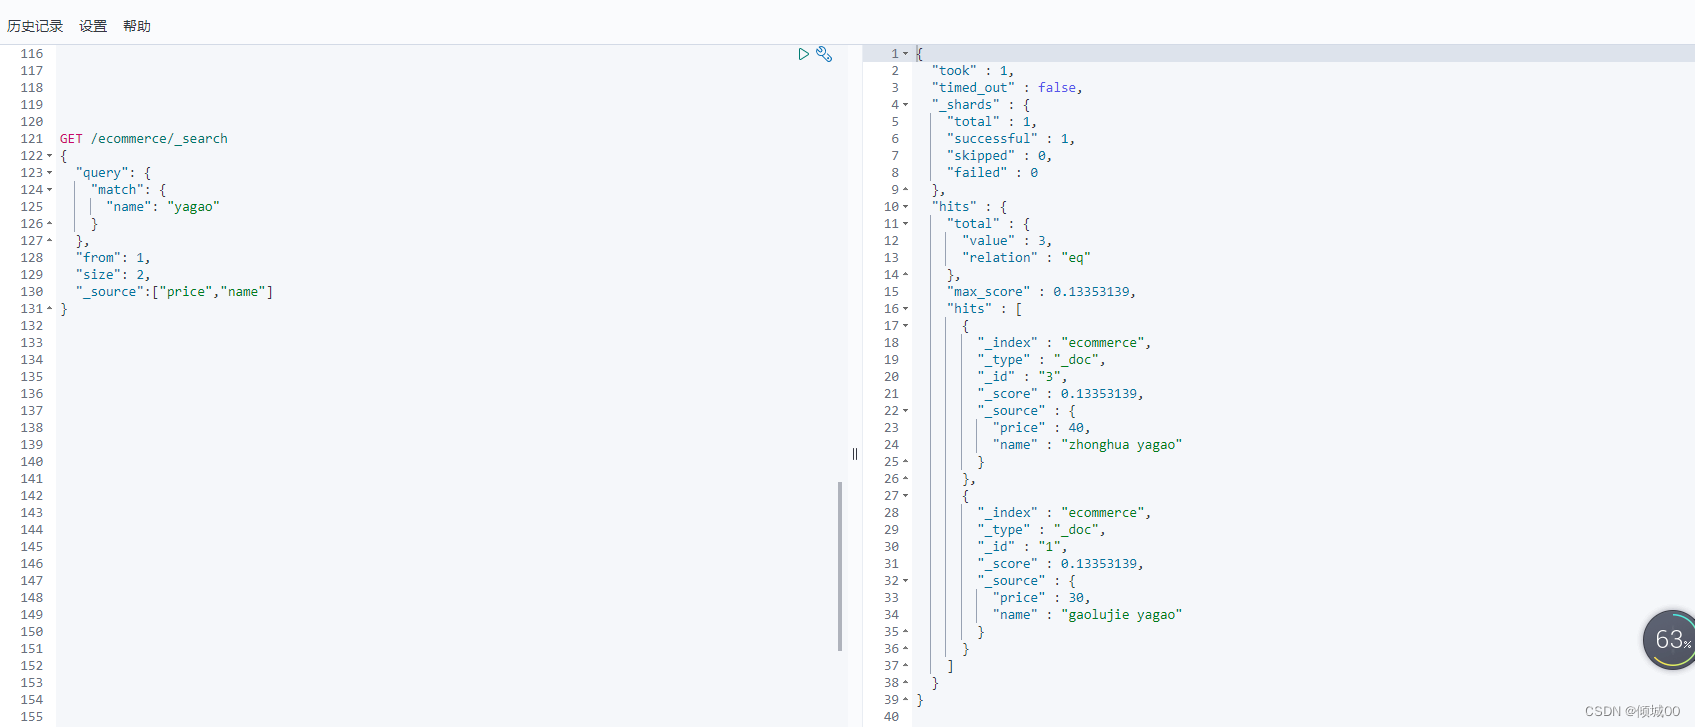Image resolution: width=1695 pixels, height=727 pixels.
Task: Toggle fold marker at response line 14
Action: coord(906,275)
